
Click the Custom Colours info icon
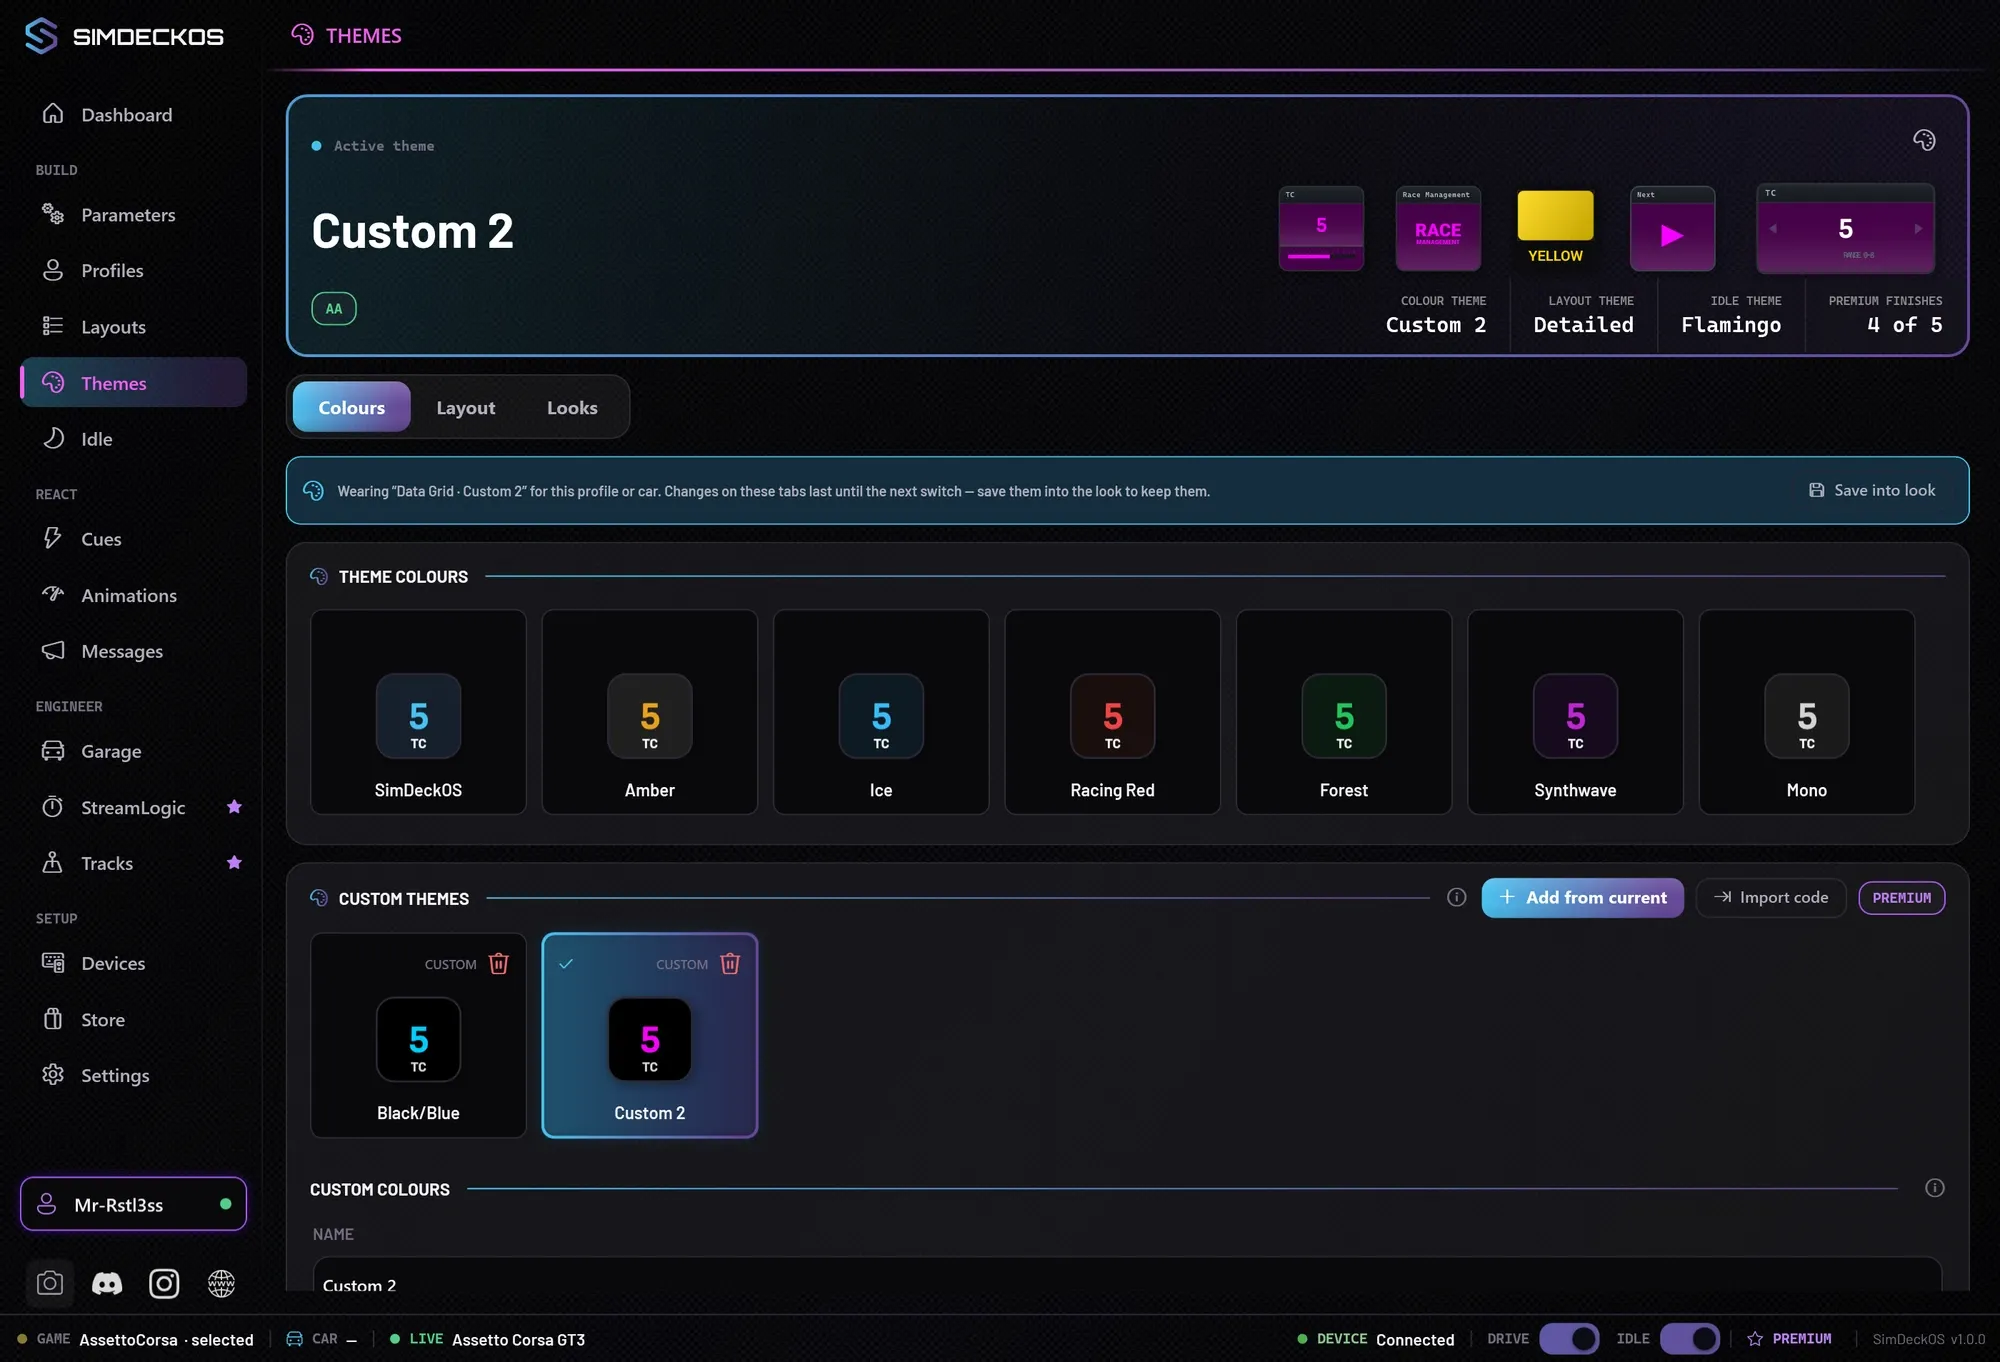coord(1934,1188)
